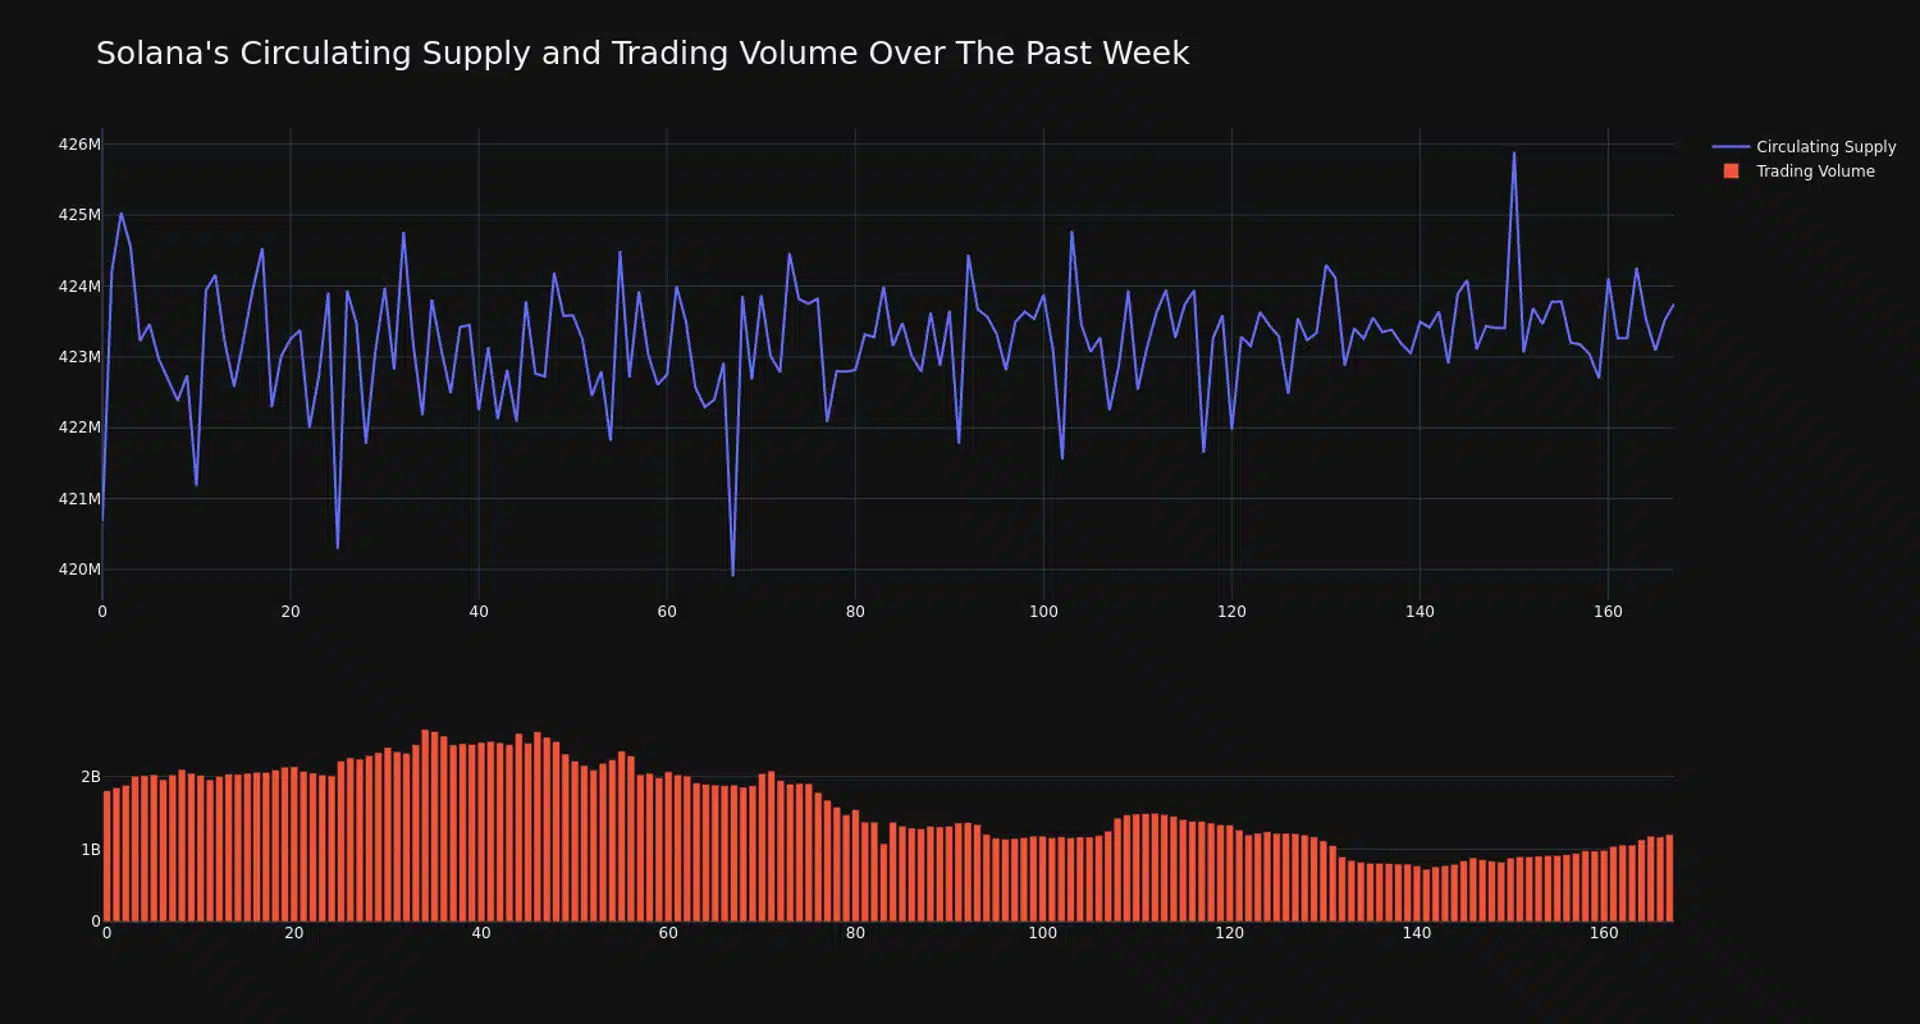Select the sharp supply dip near hour 25
1920x1024 pixels.
tap(338, 546)
